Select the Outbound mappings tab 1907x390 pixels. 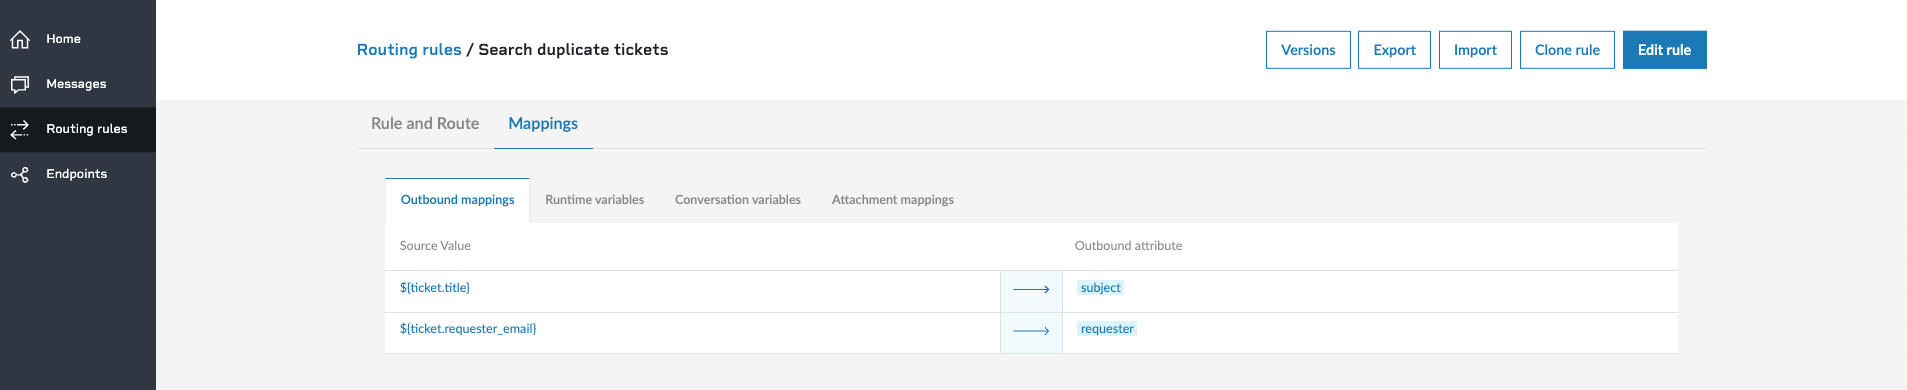tap(457, 200)
